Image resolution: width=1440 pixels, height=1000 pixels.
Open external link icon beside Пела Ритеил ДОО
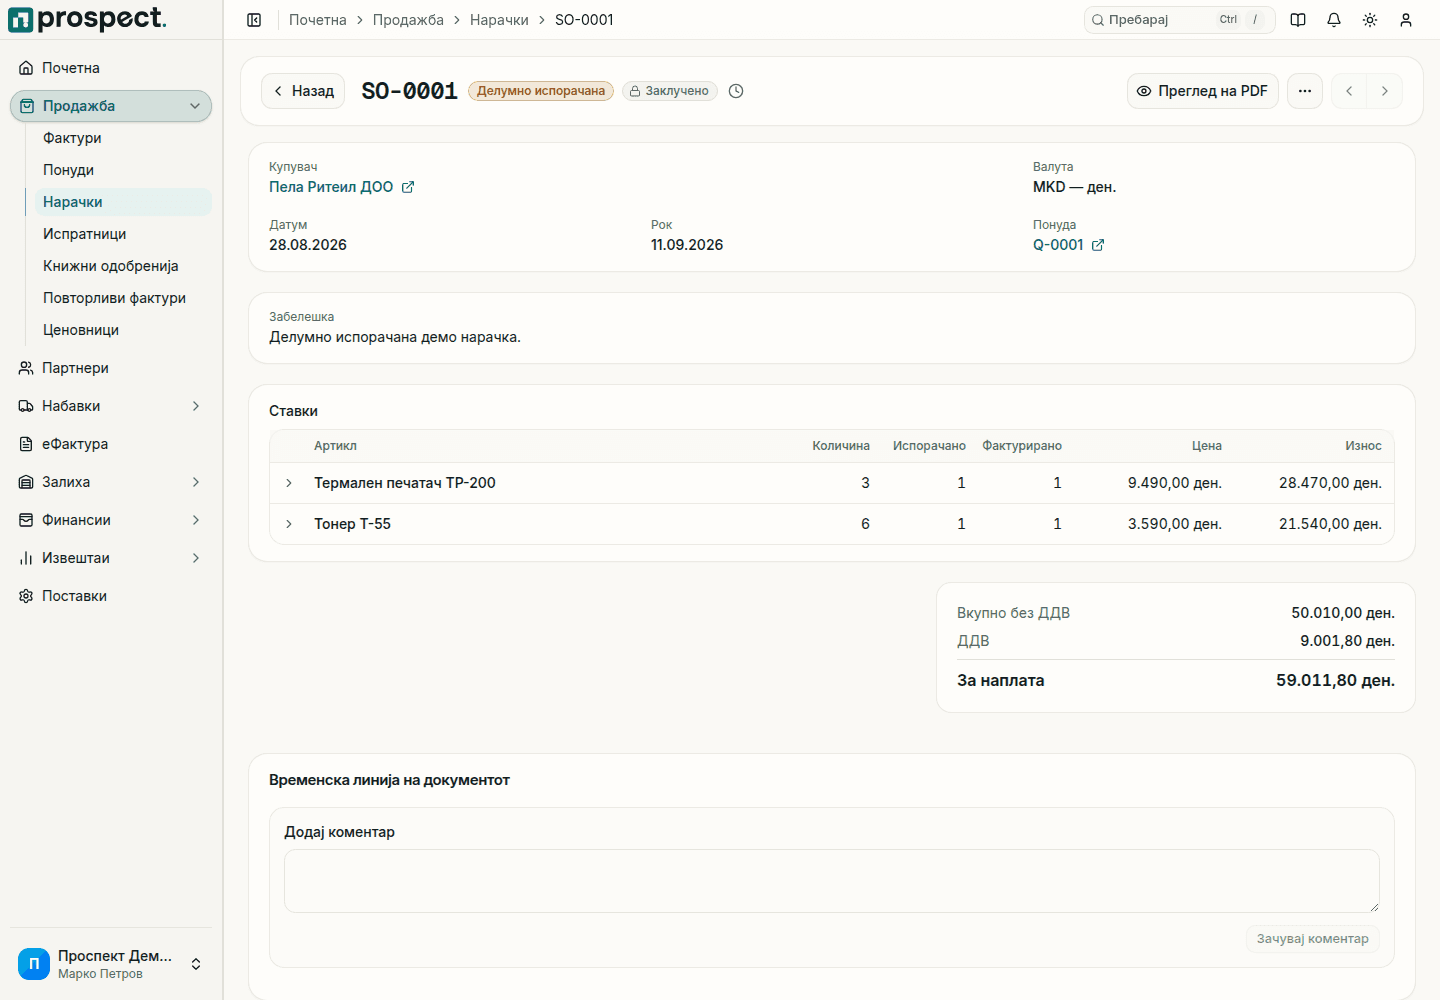coord(408,187)
